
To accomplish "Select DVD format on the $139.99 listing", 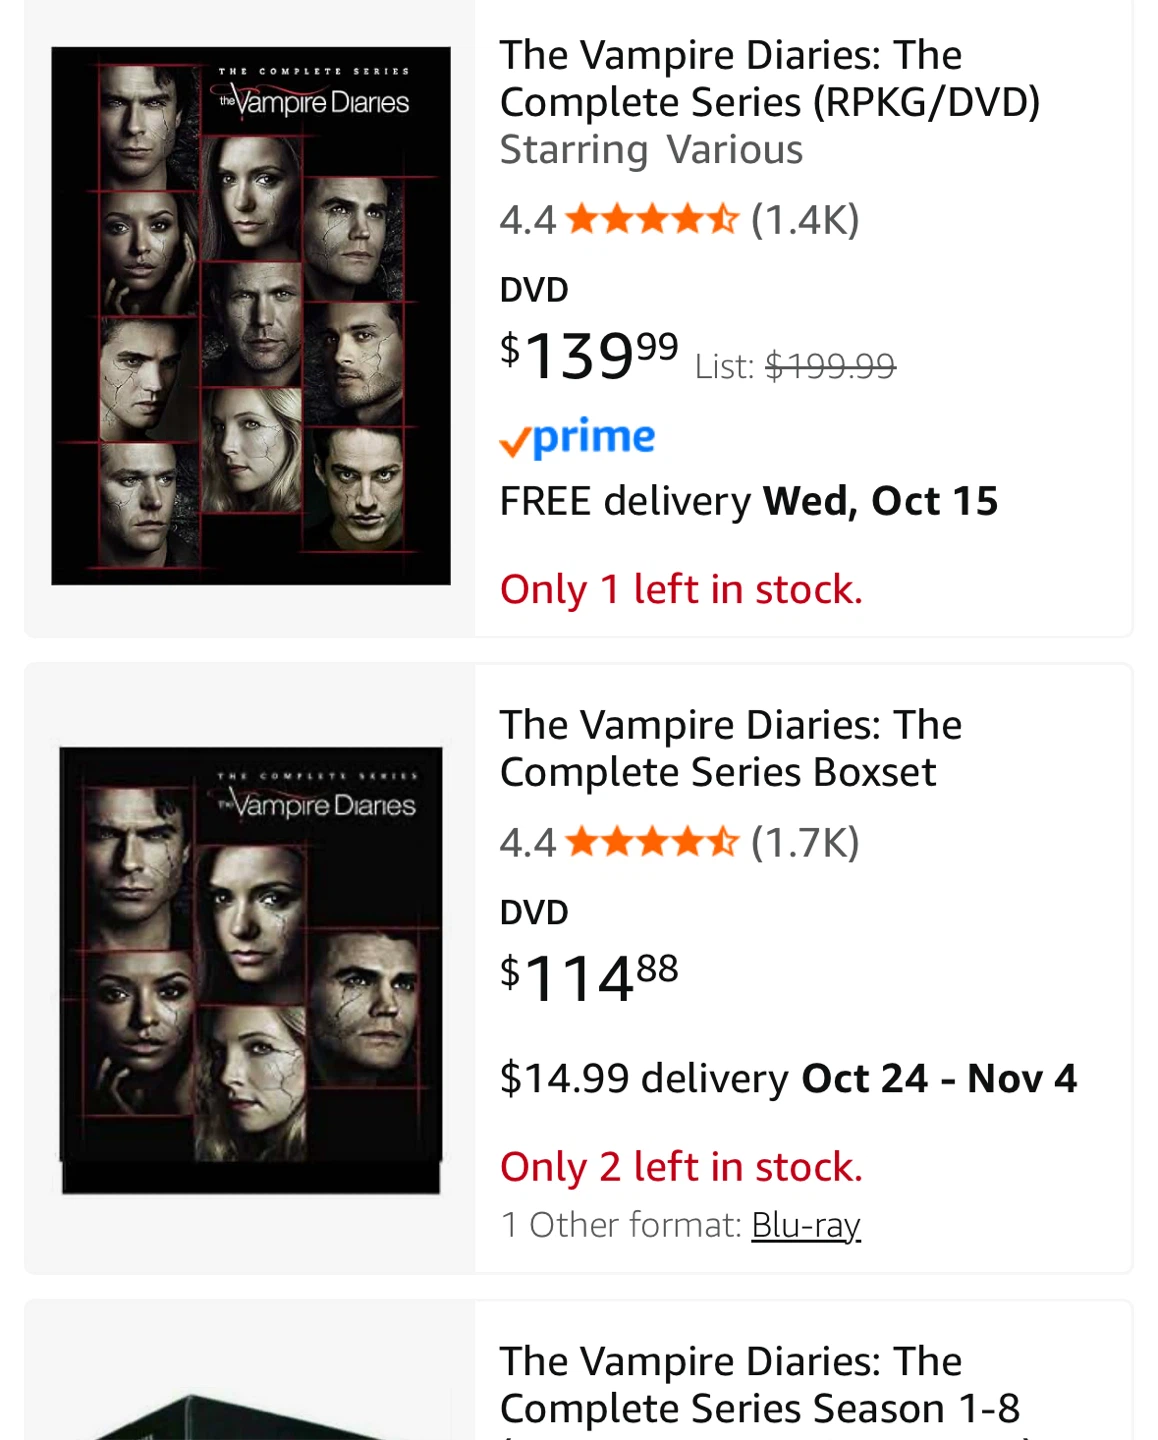I will [534, 290].
